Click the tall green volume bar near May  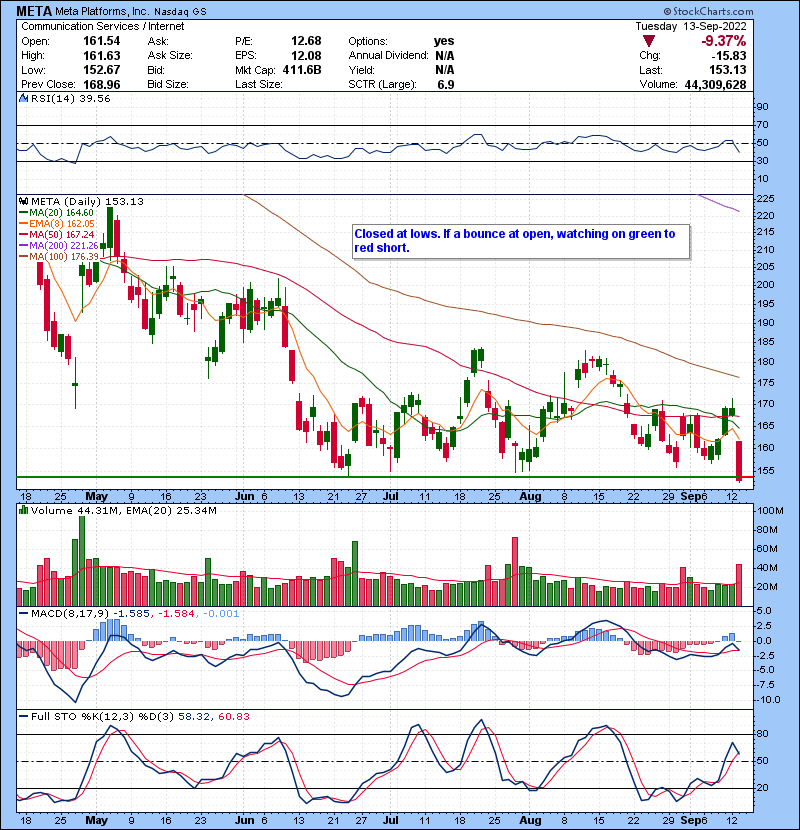(x=82, y=561)
